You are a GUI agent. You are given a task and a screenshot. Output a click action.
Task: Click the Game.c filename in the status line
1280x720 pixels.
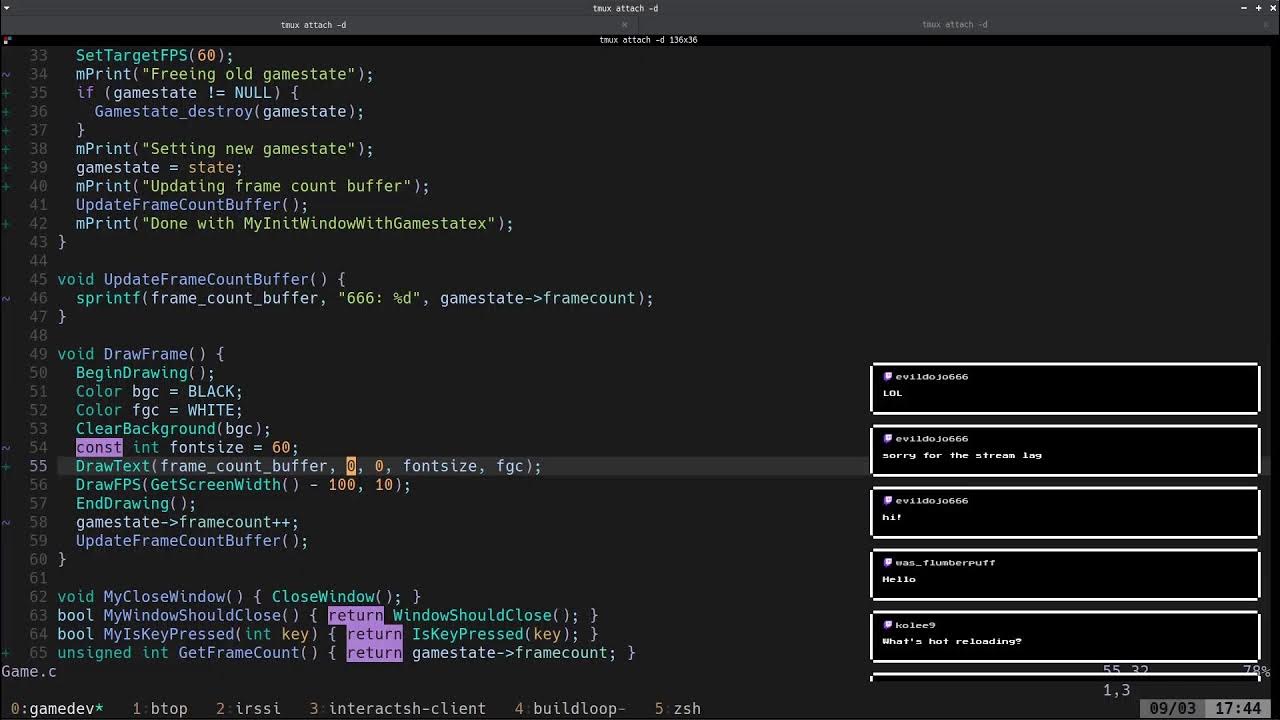point(29,671)
